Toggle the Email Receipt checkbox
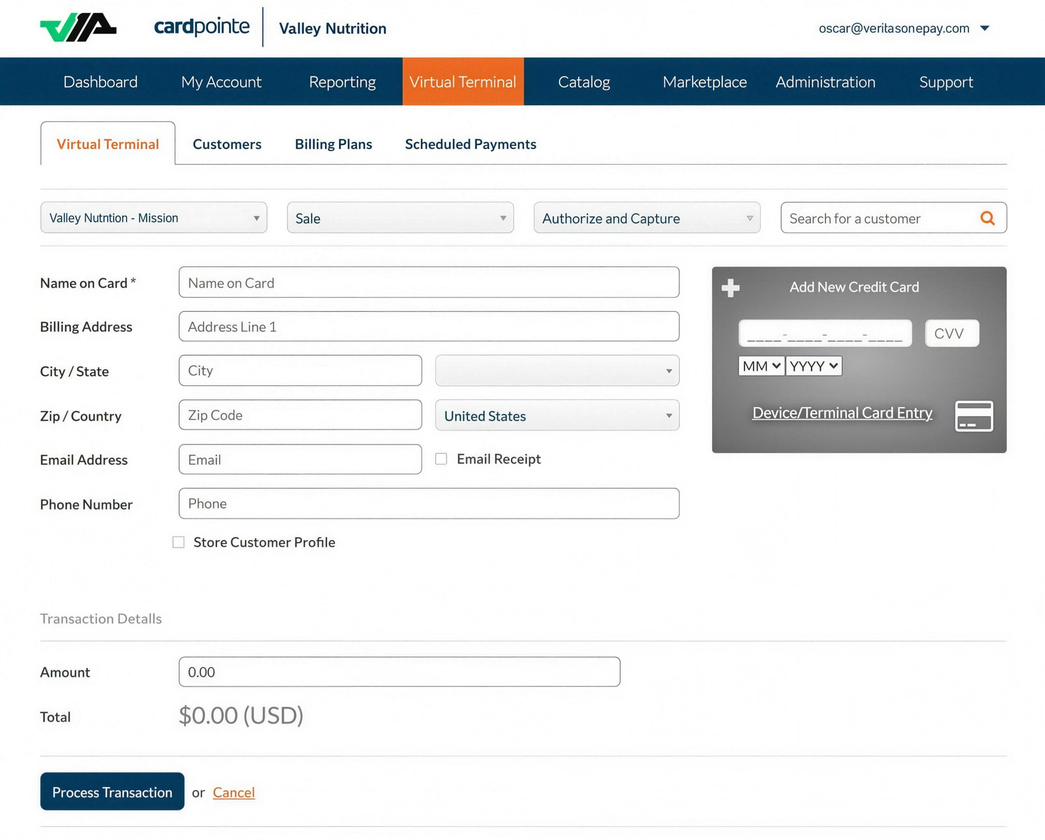Screen dimensions: 1045x840 441,459
